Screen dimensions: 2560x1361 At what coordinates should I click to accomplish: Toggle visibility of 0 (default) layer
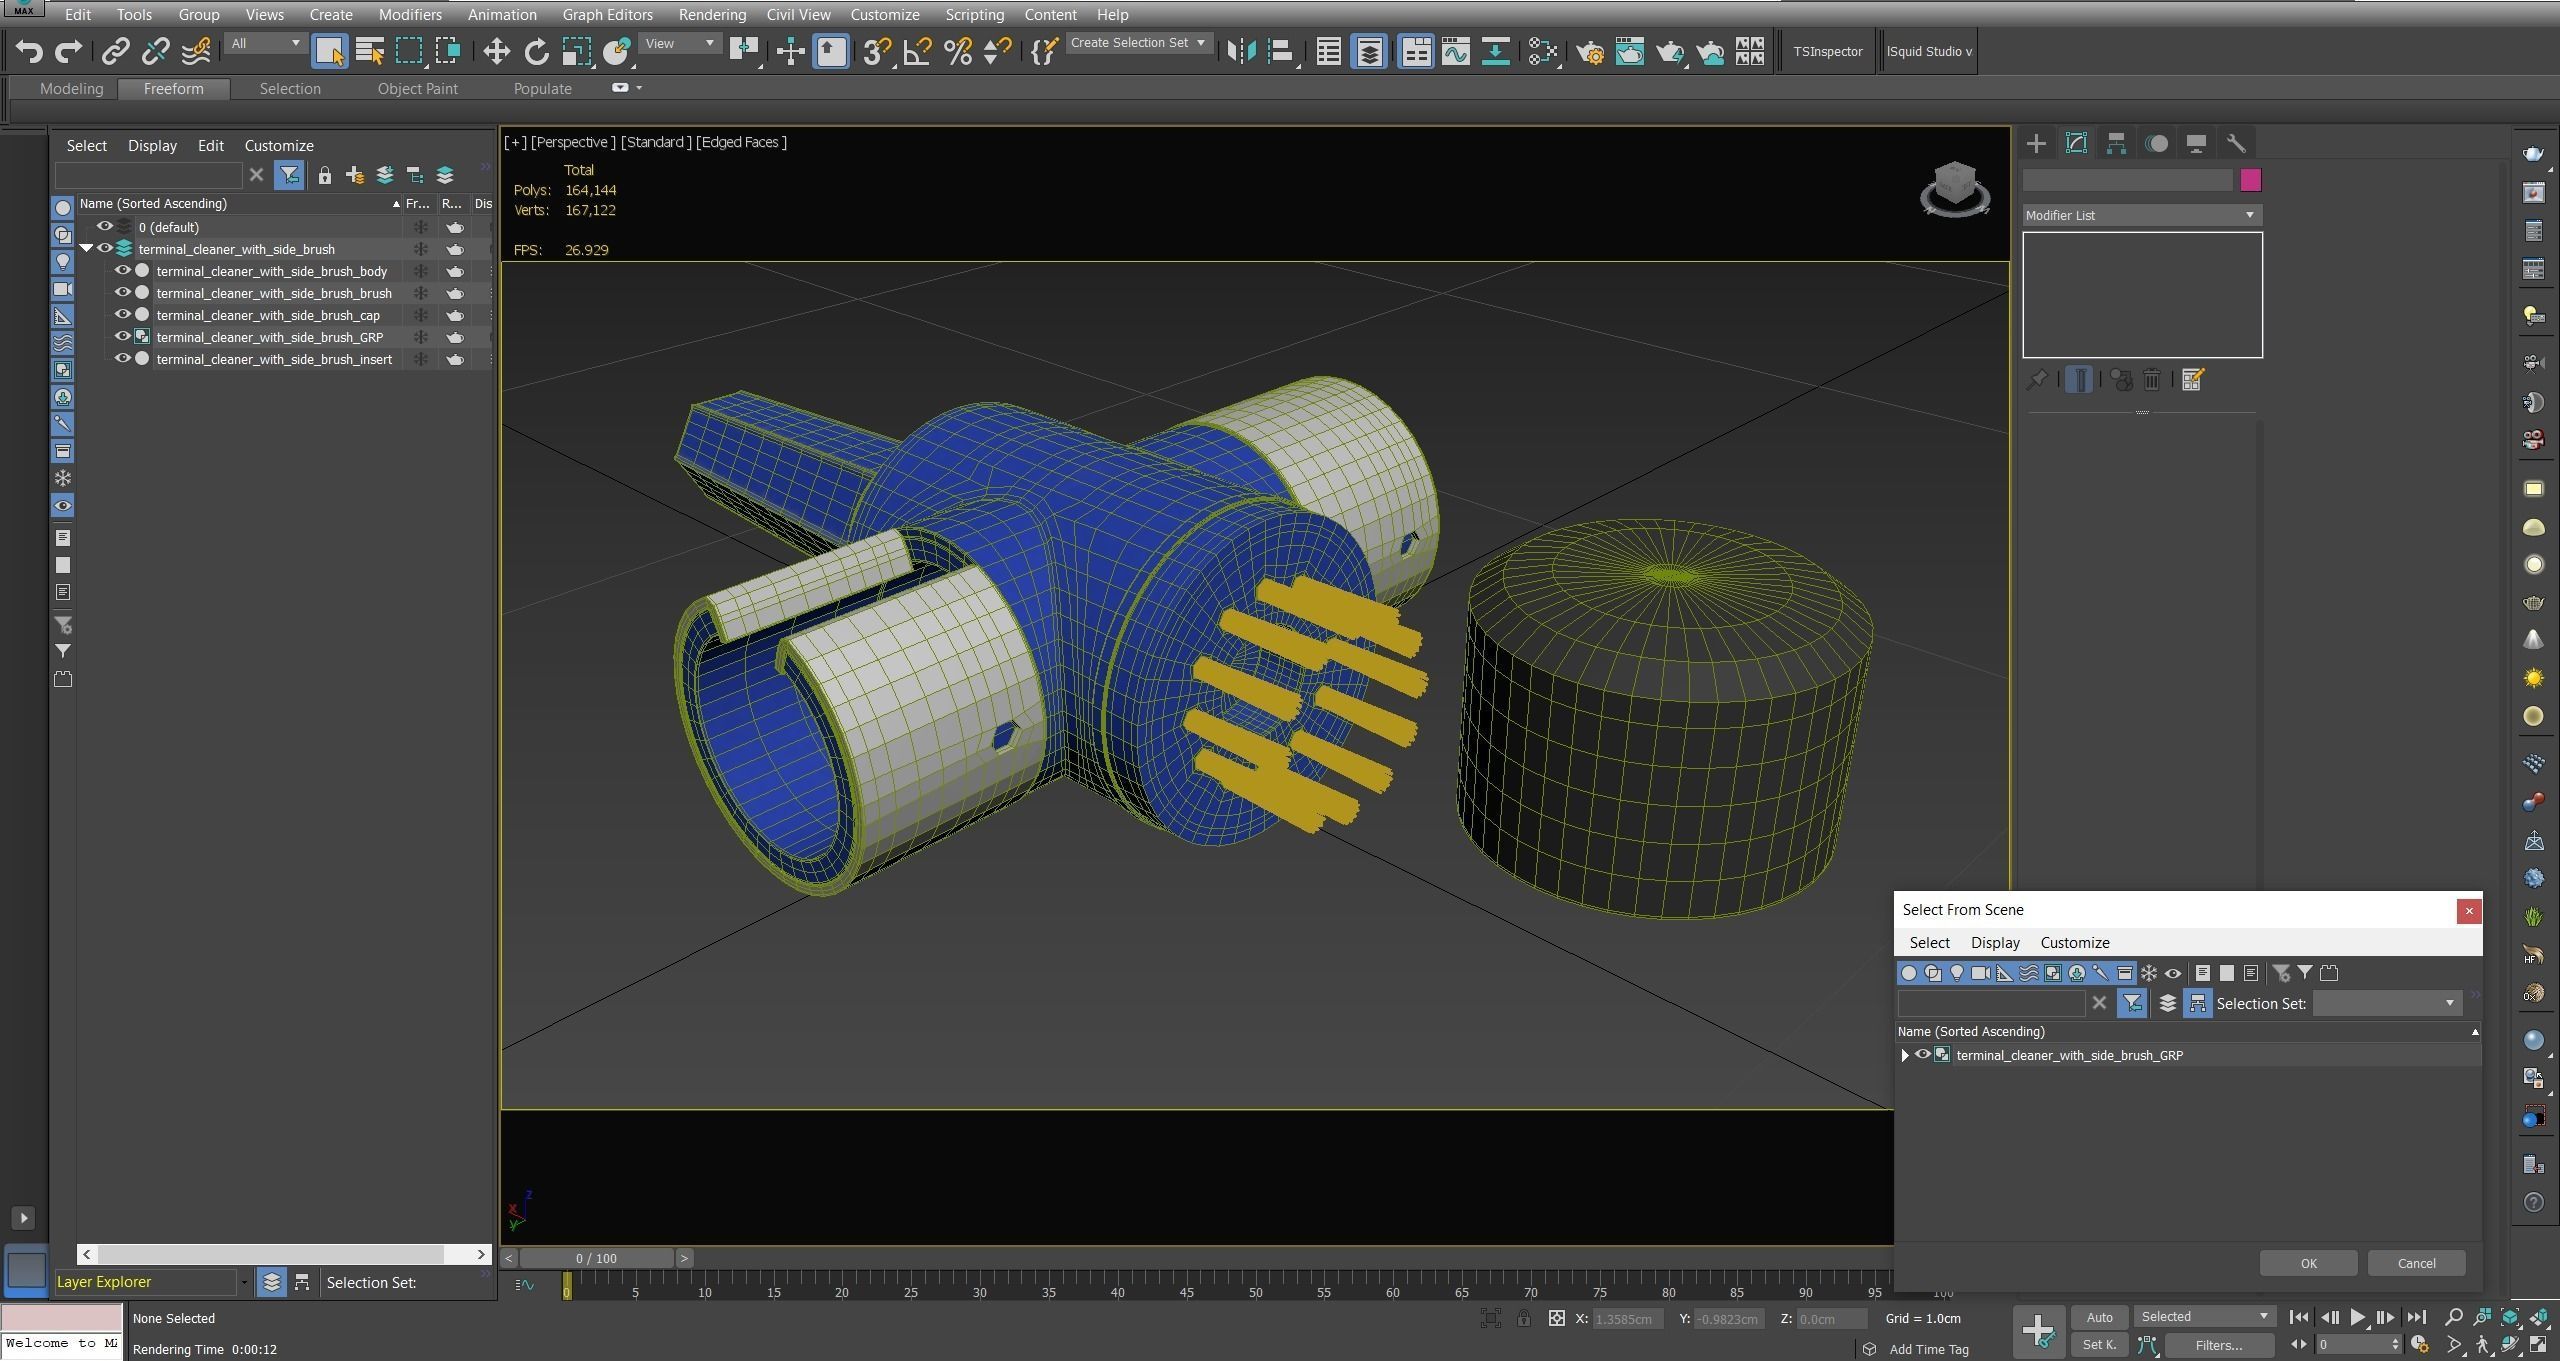click(104, 227)
